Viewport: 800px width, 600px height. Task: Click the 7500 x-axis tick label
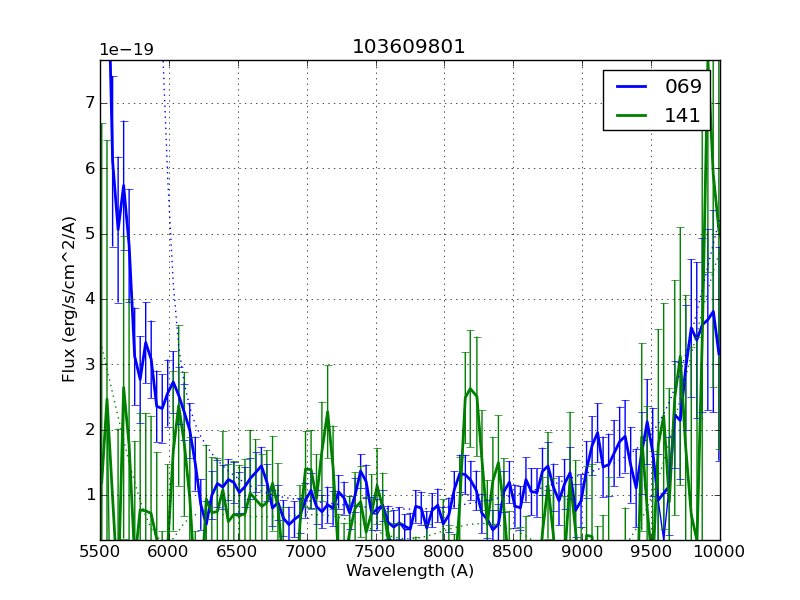click(376, 551)
